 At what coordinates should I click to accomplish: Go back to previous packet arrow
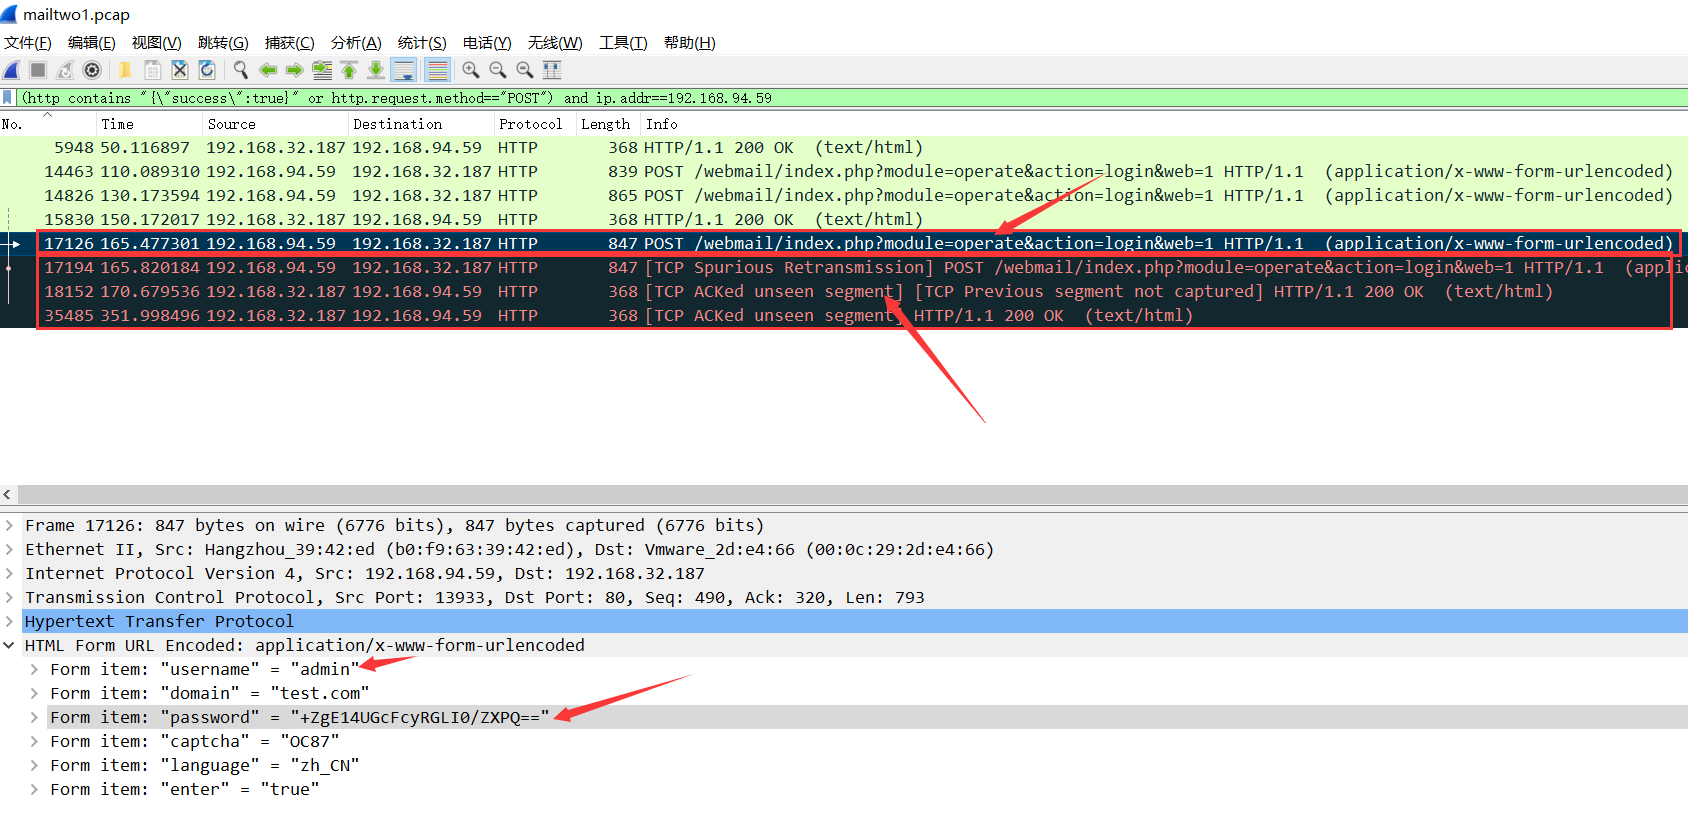[268, 70]
